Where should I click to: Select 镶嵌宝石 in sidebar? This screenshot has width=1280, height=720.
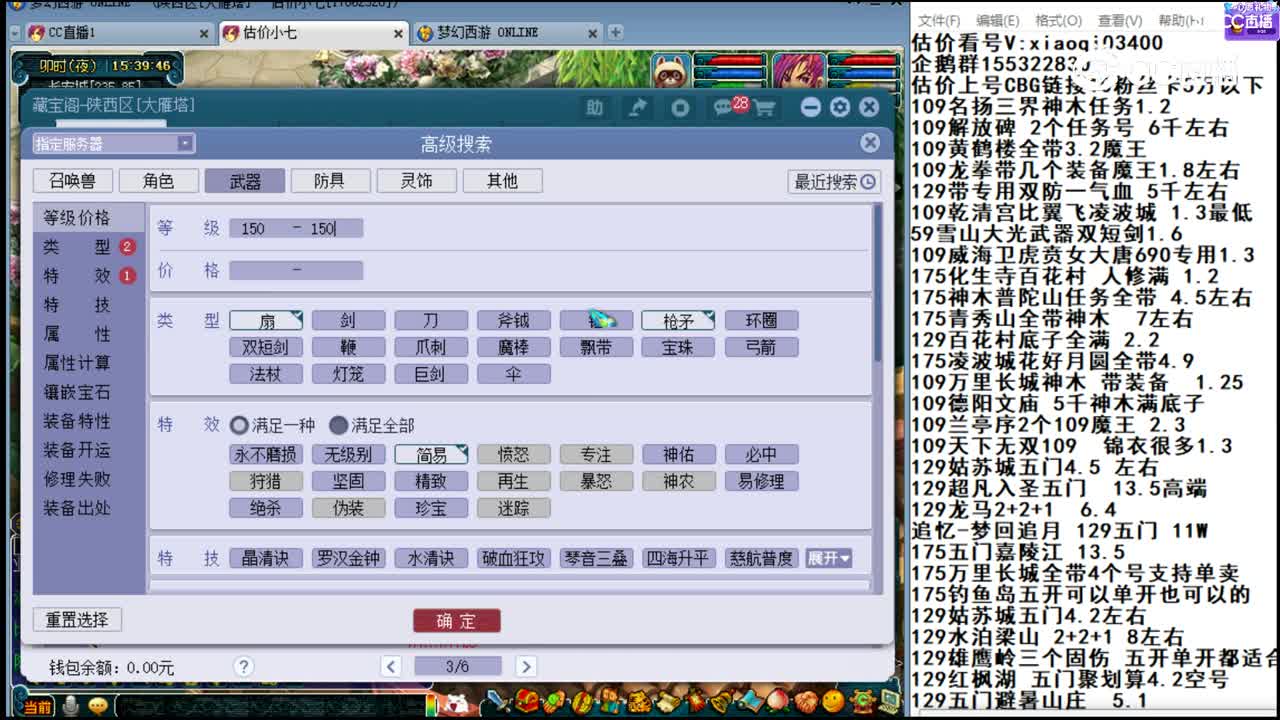(77, 392)
